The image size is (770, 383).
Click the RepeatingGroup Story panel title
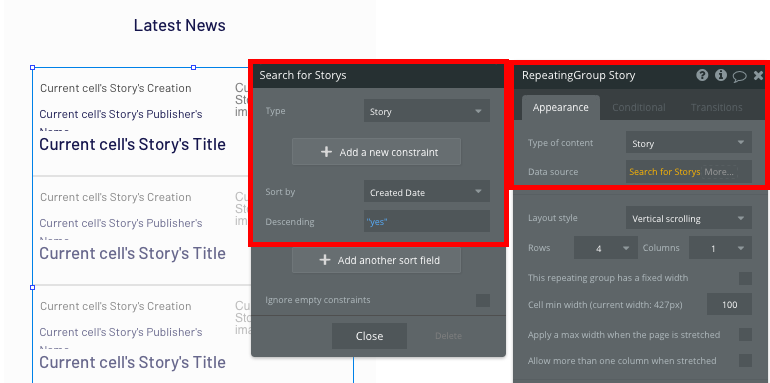coord(578,75)
